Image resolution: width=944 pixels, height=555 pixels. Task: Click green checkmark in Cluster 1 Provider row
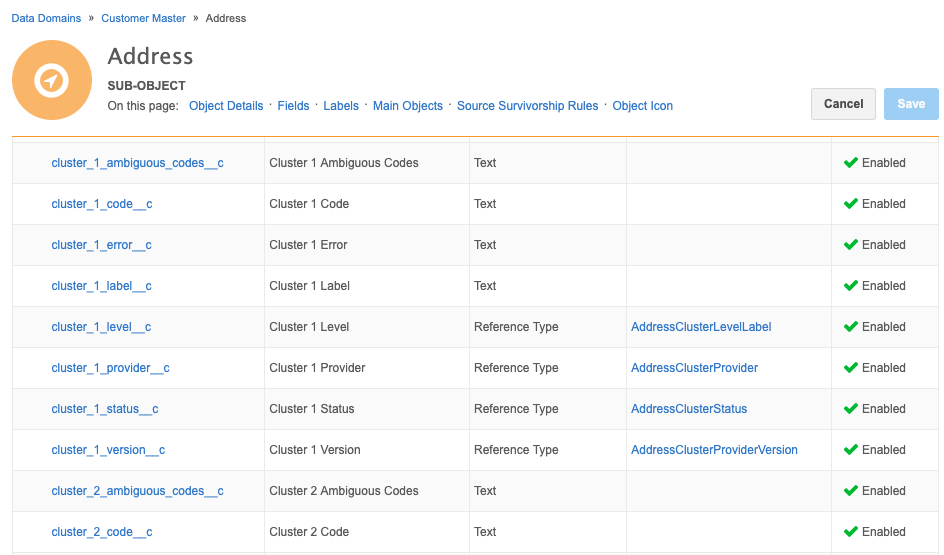click(x=851, y=368)
